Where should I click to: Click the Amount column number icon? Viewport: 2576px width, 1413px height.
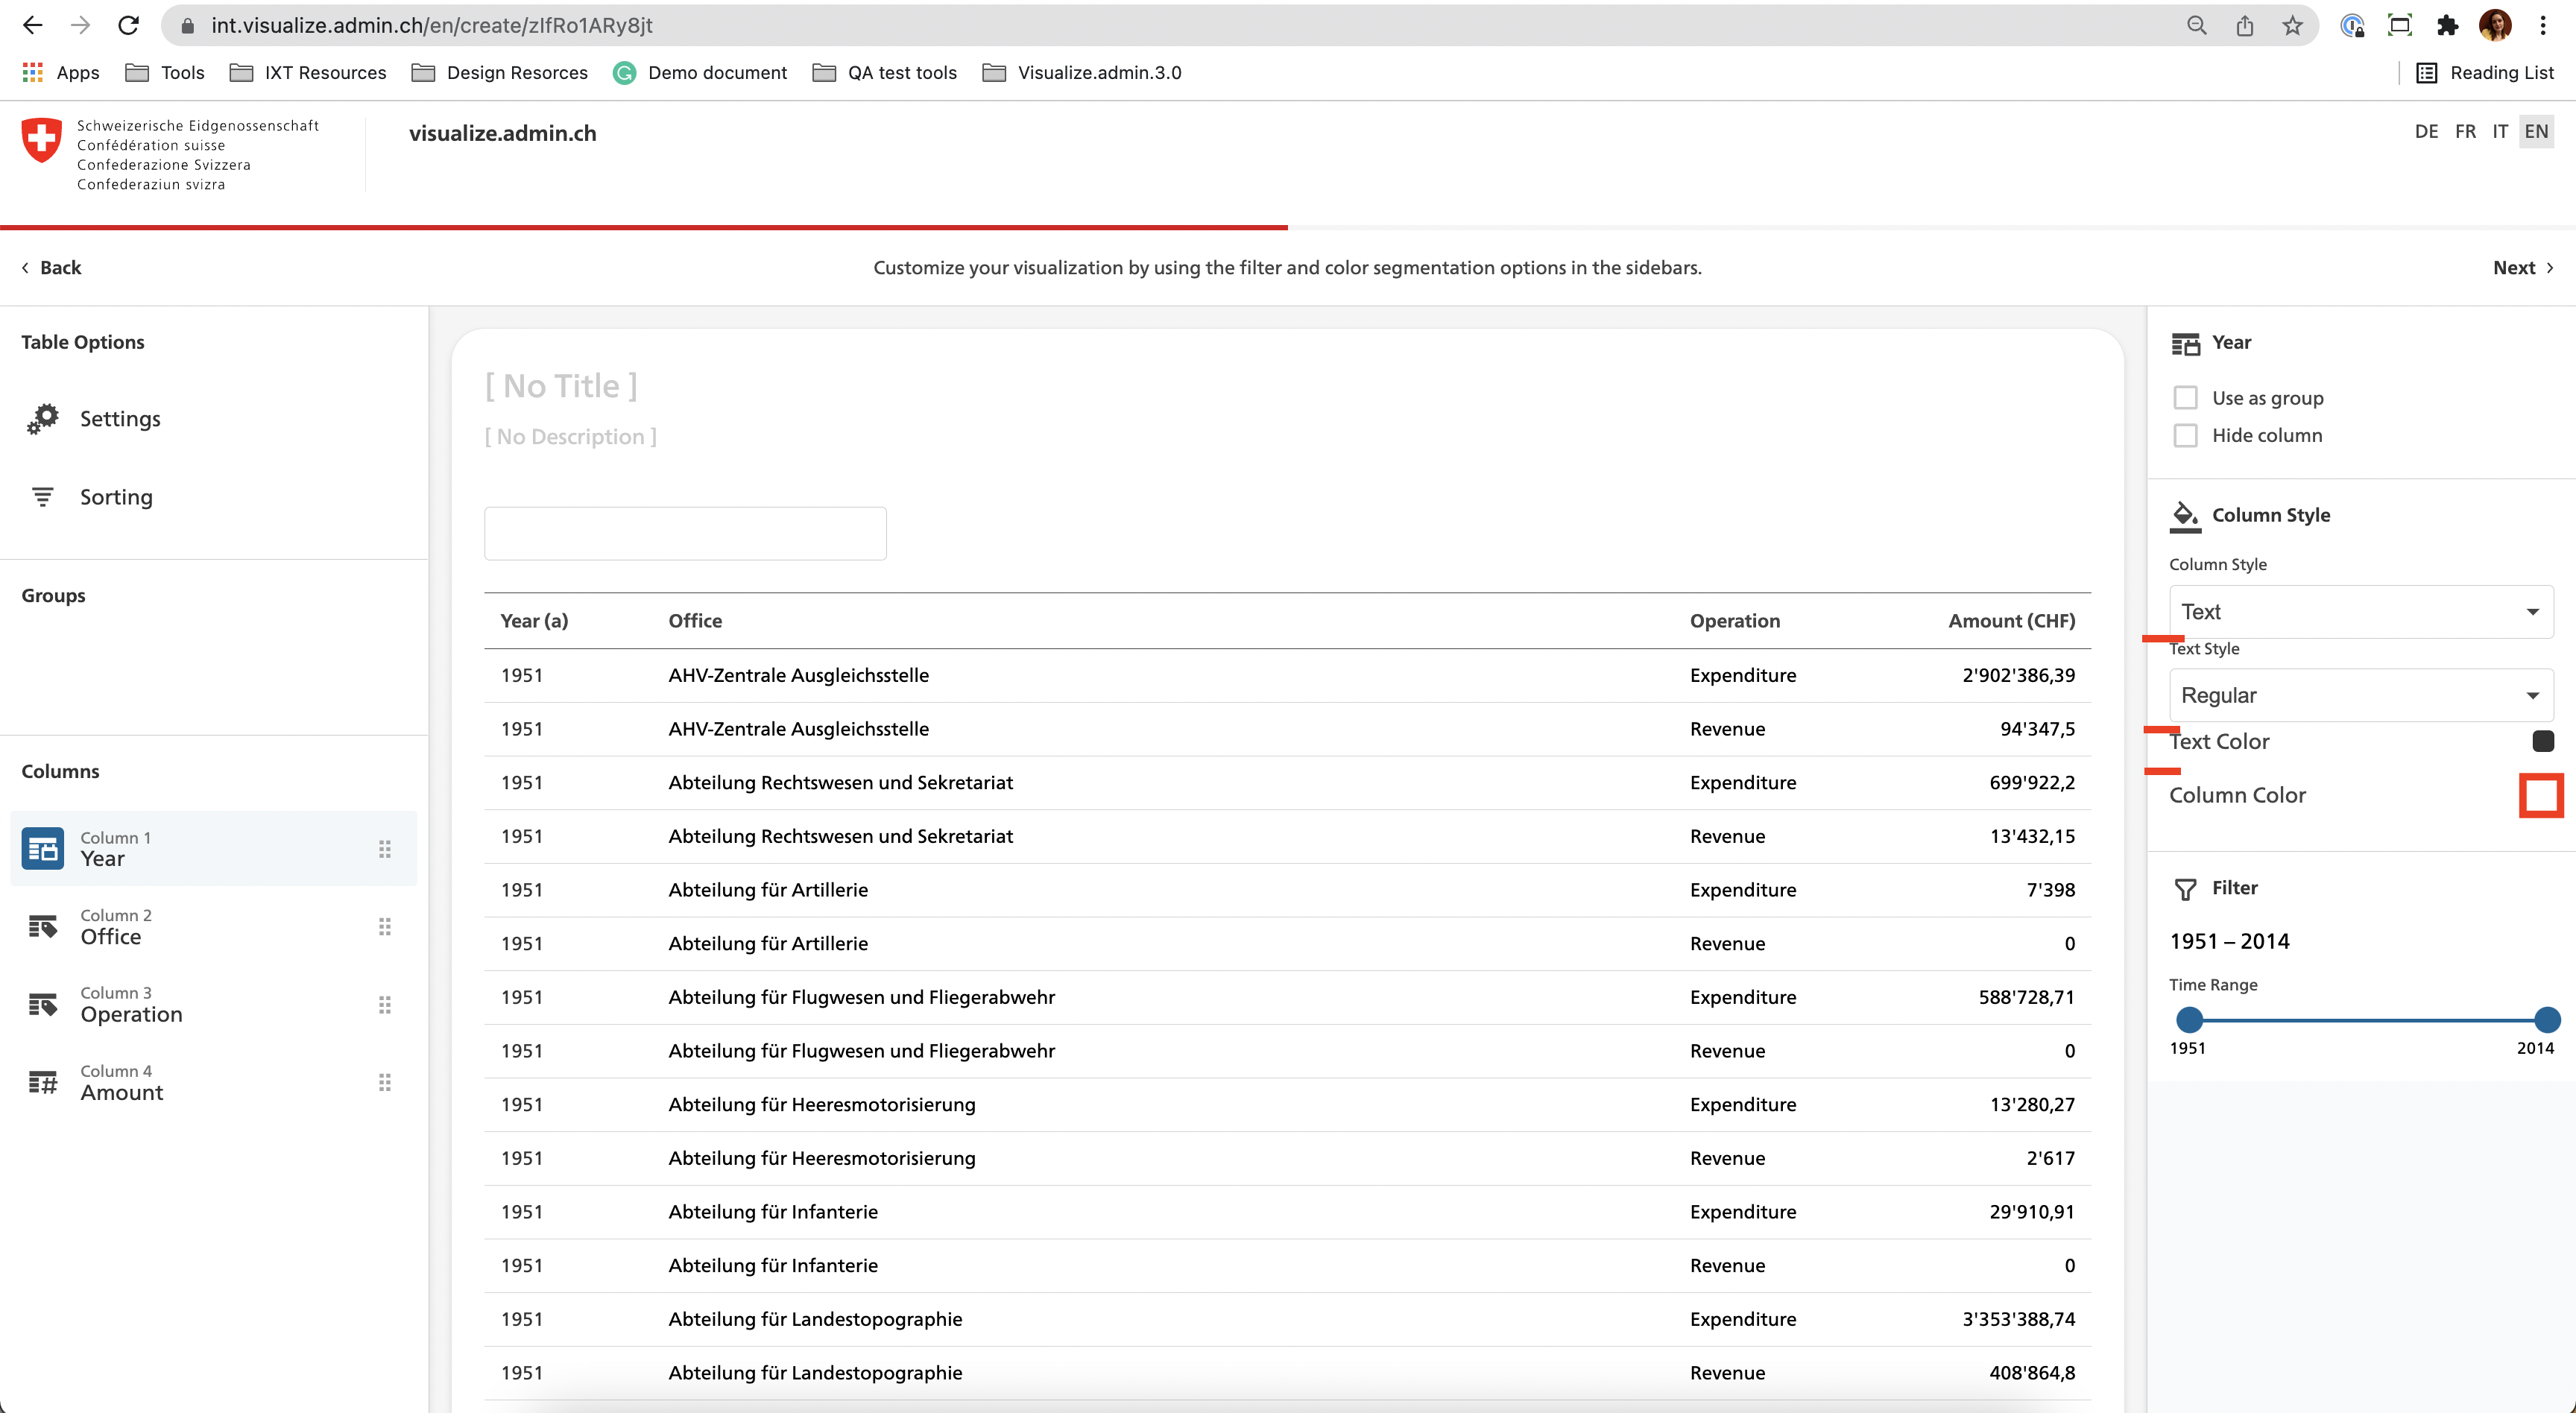point(43,1082)
